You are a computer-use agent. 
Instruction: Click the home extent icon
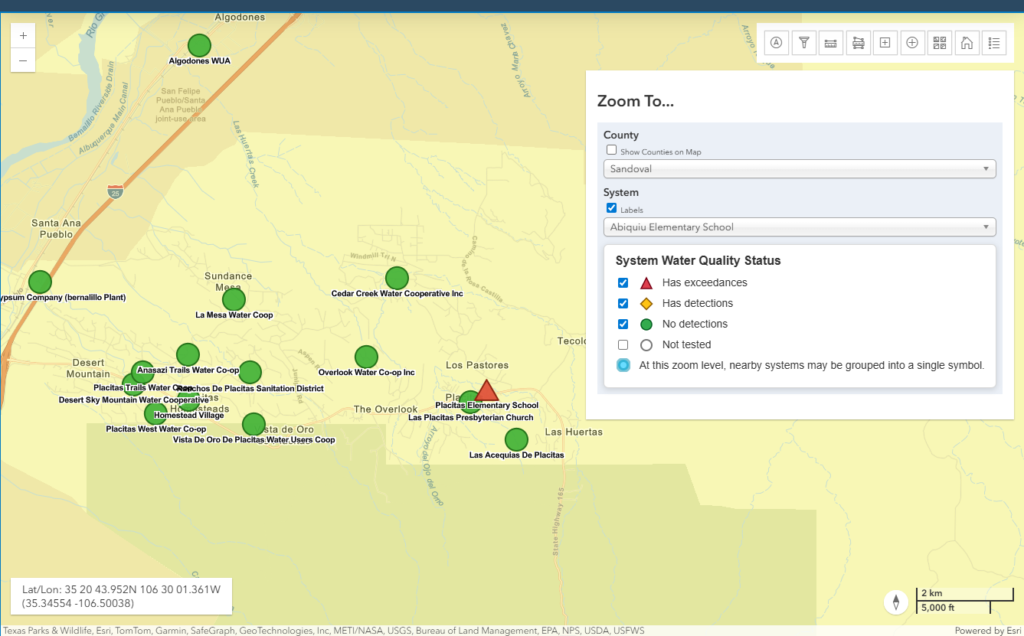click(x=966, y=42)
